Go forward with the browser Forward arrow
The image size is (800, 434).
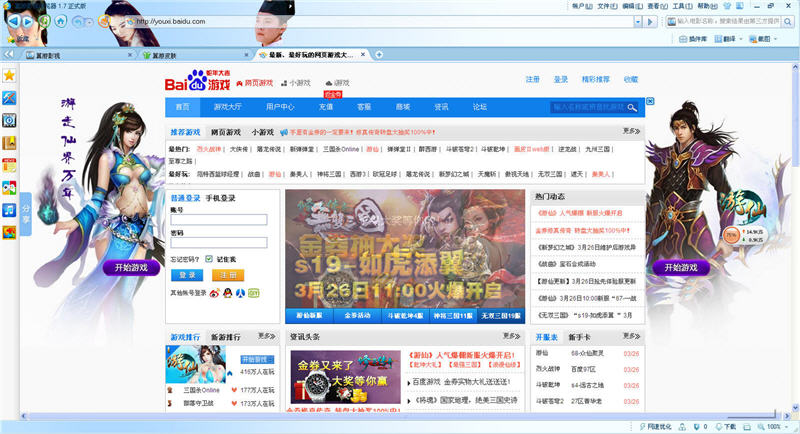coord(28,21)
